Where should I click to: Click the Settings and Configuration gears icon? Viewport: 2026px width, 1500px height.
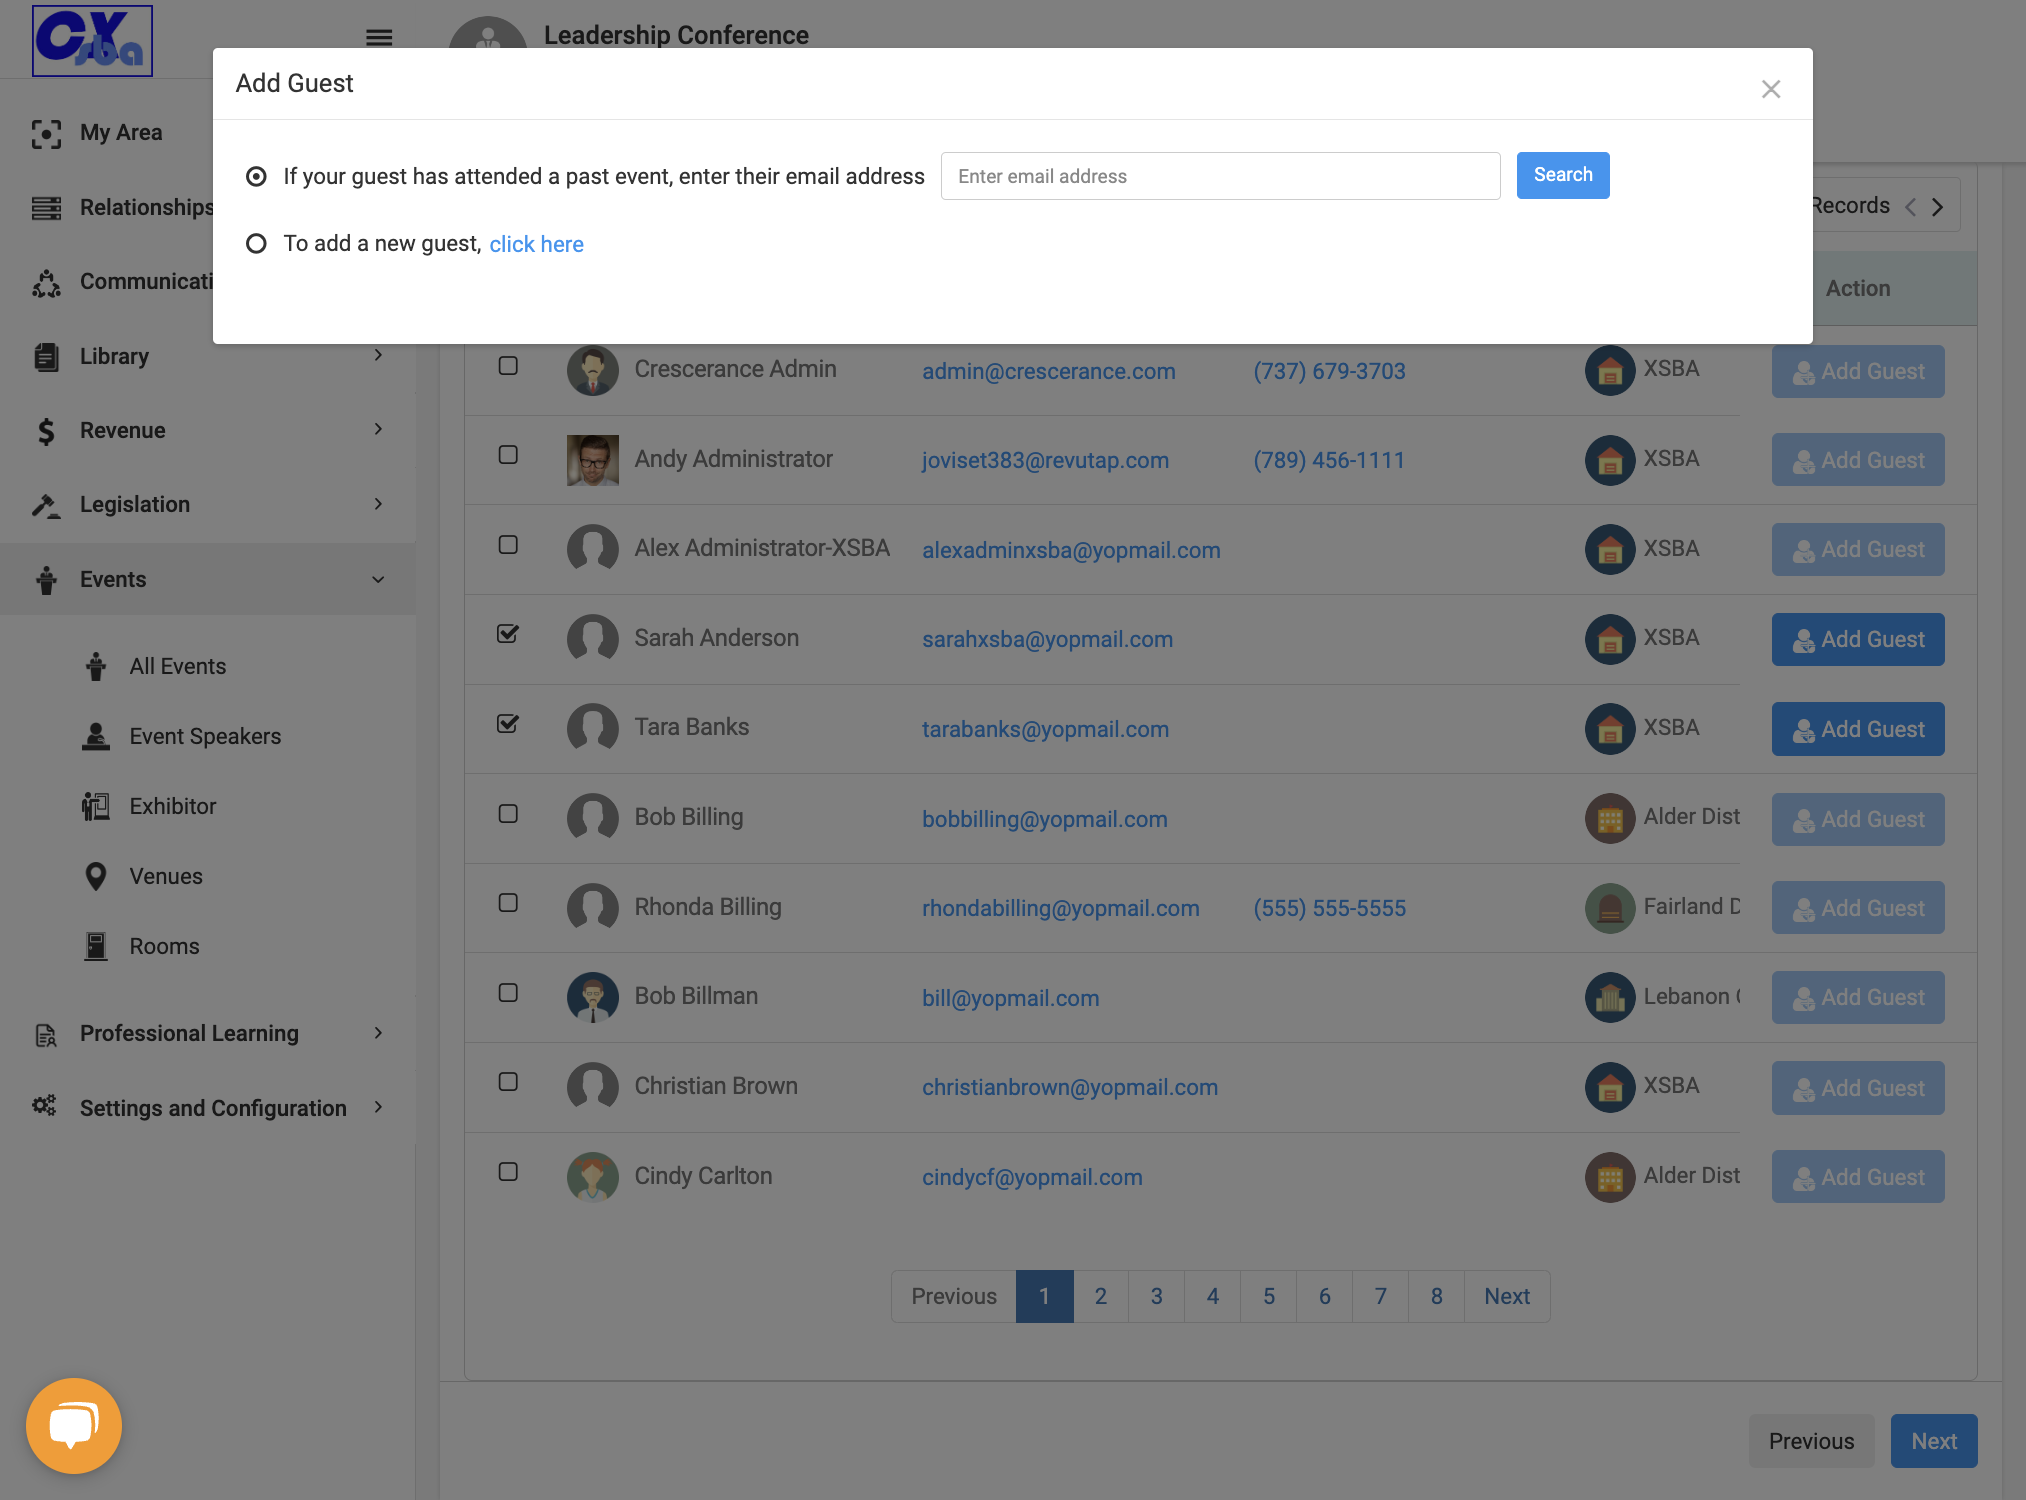45,1106
